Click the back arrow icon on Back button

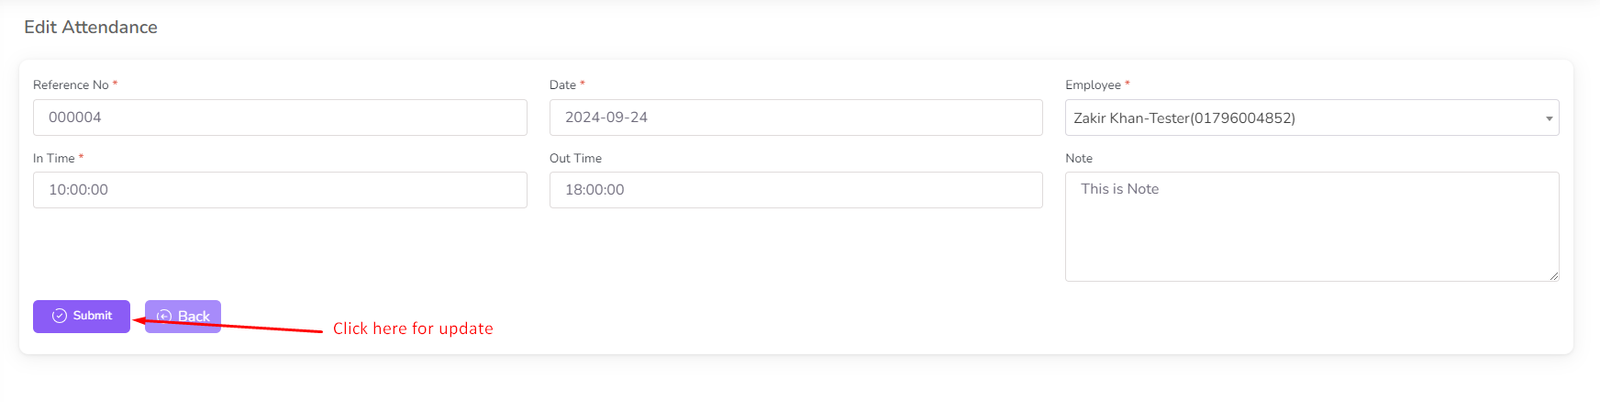click(165, 316)
